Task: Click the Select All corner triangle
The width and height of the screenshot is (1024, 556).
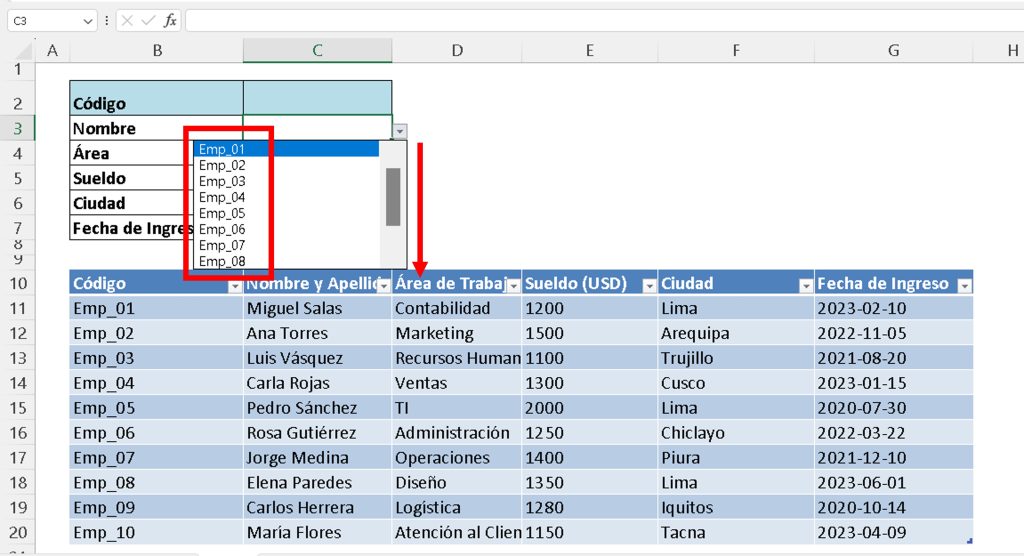Action: coord(25,51)
